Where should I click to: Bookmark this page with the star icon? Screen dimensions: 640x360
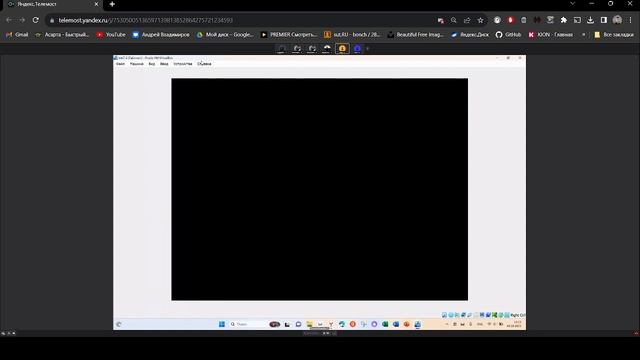[480, 20]
